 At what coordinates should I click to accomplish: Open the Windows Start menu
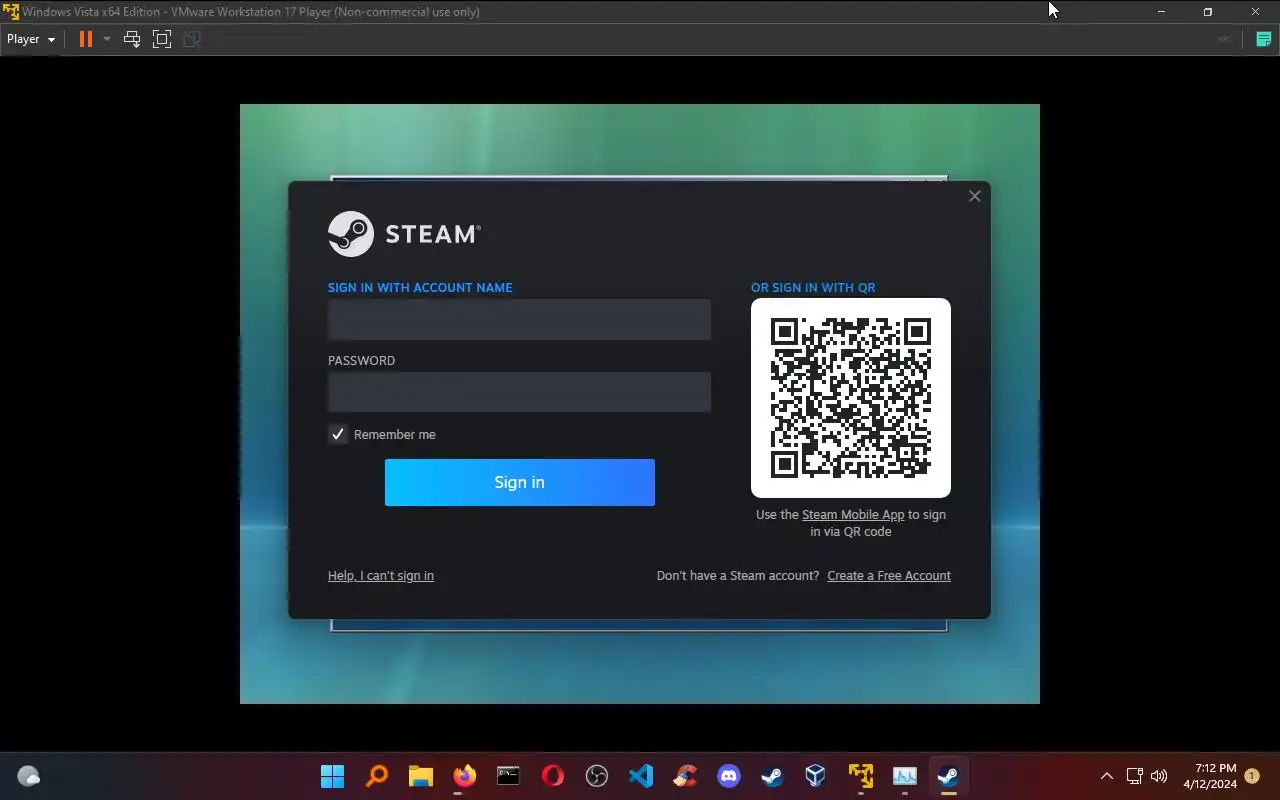point(332,776)
